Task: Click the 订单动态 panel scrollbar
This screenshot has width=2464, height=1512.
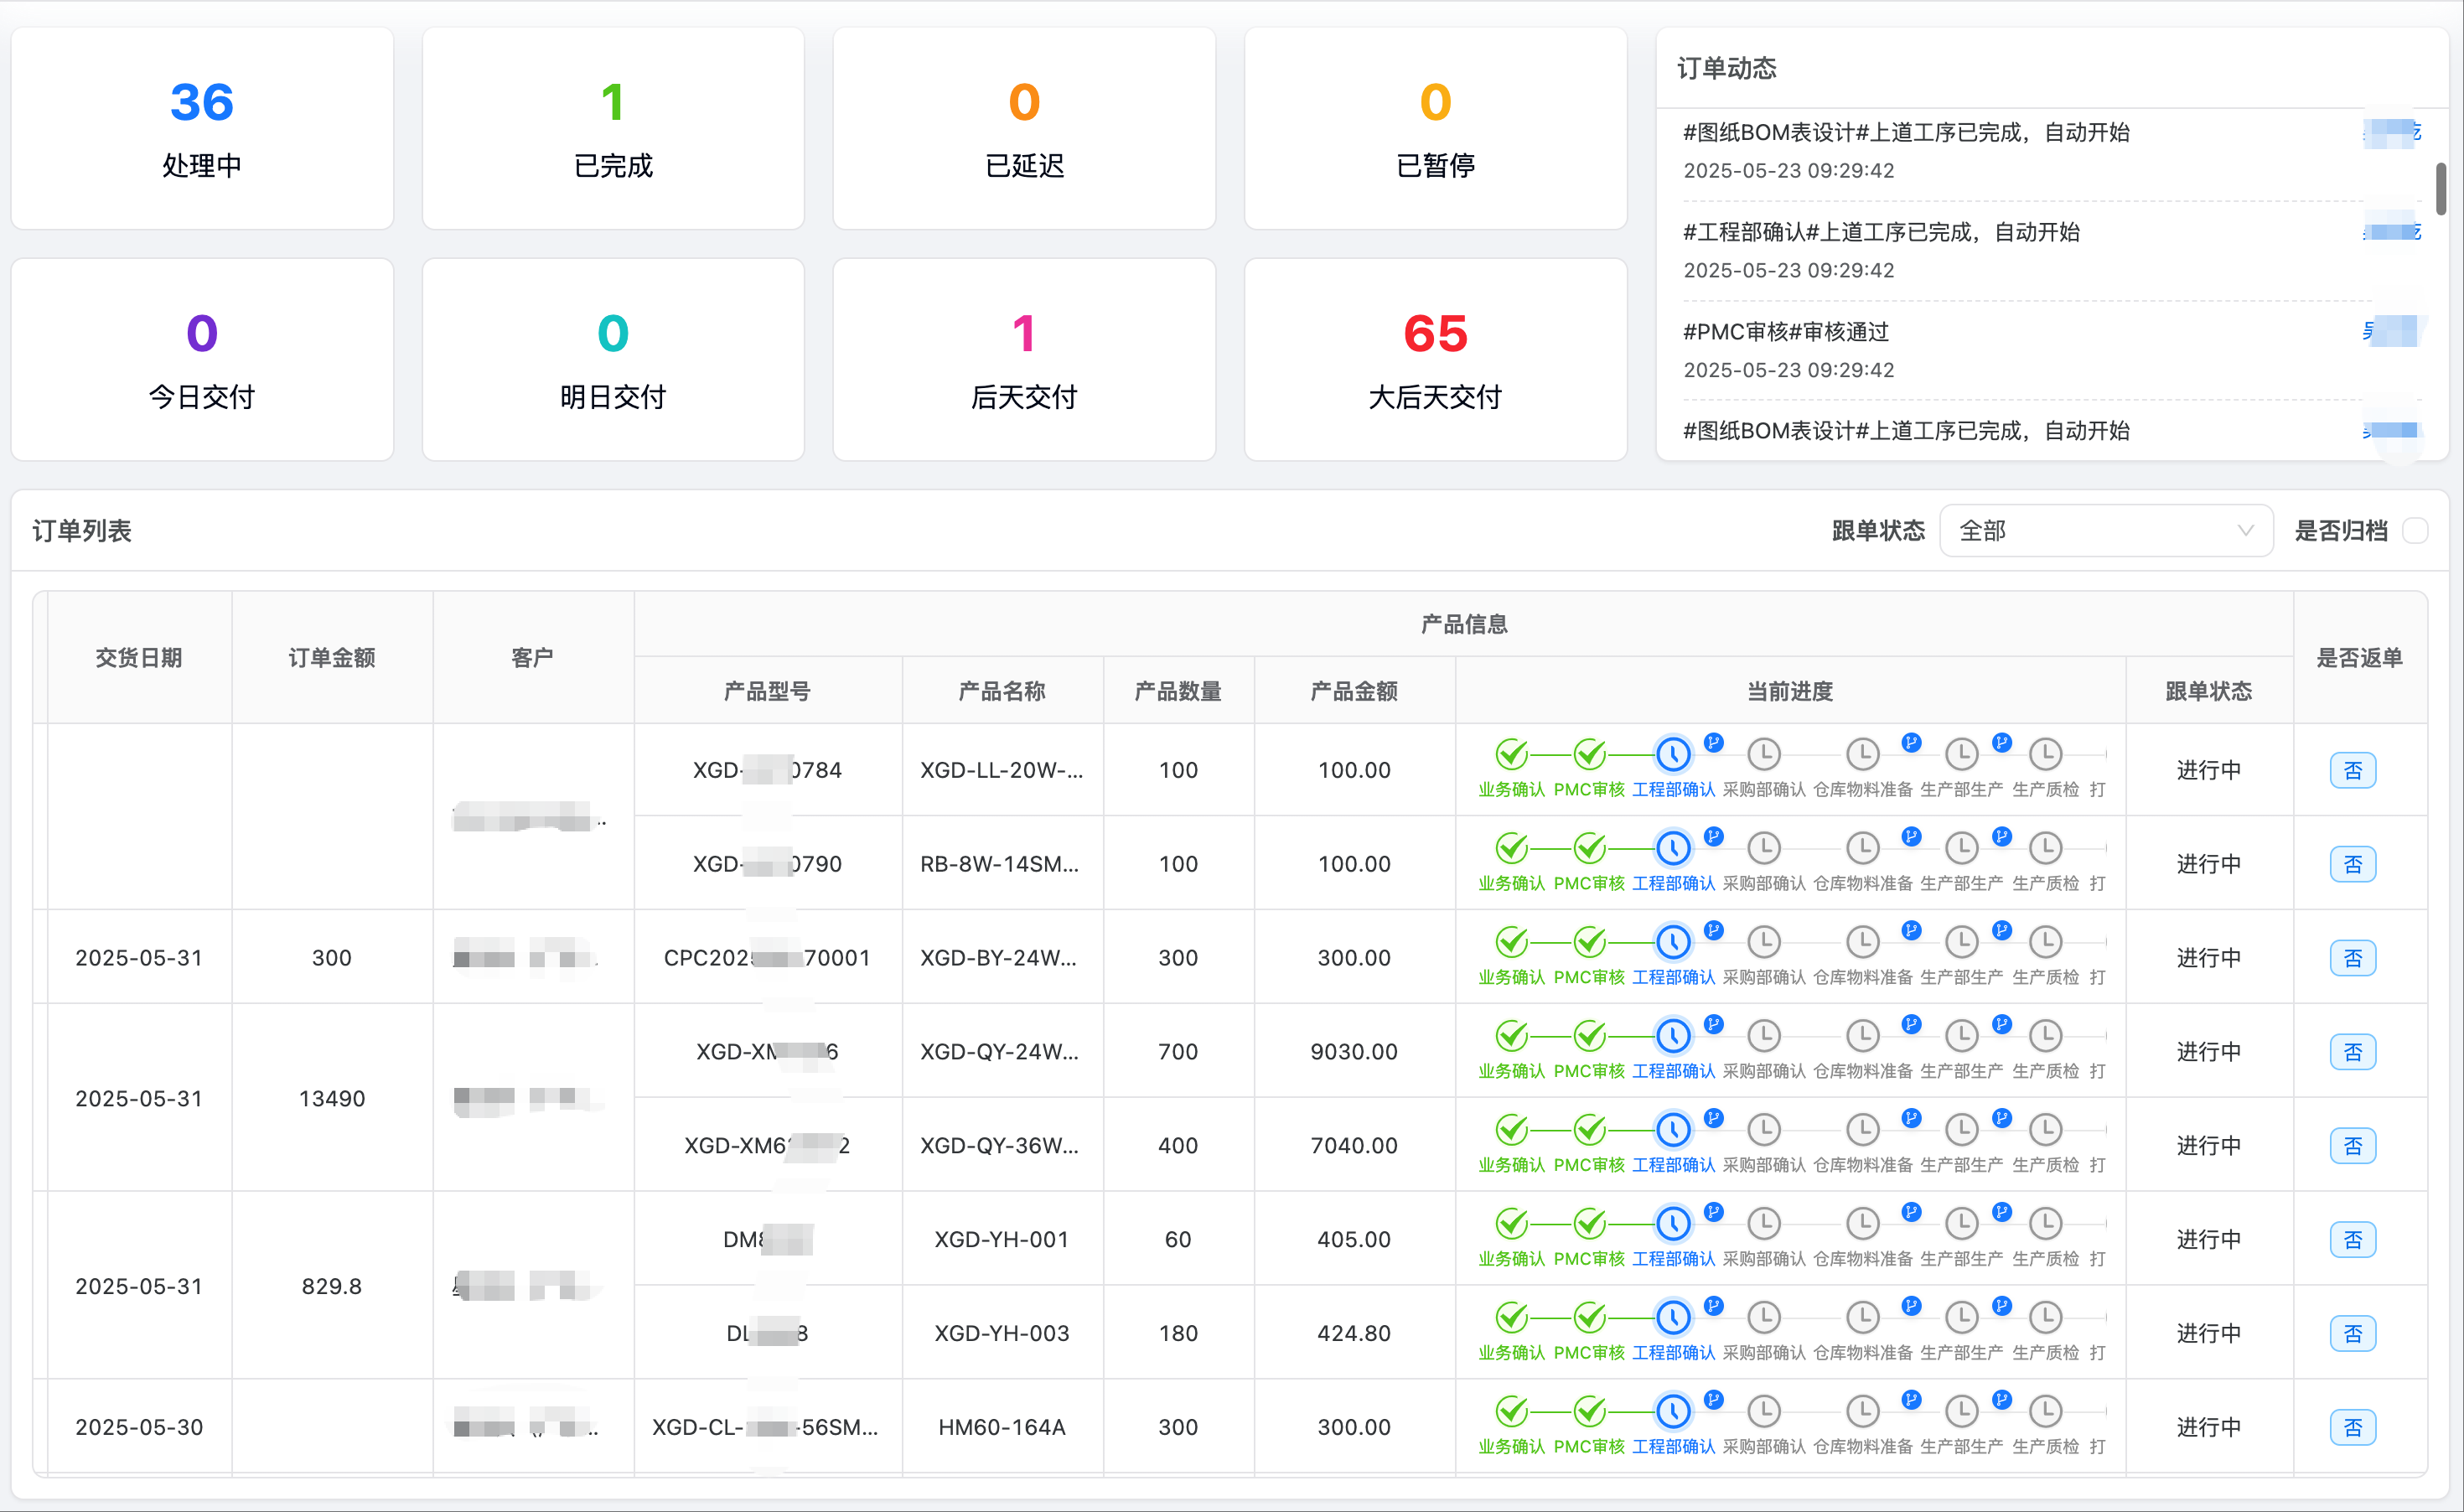Action: 2441,189
